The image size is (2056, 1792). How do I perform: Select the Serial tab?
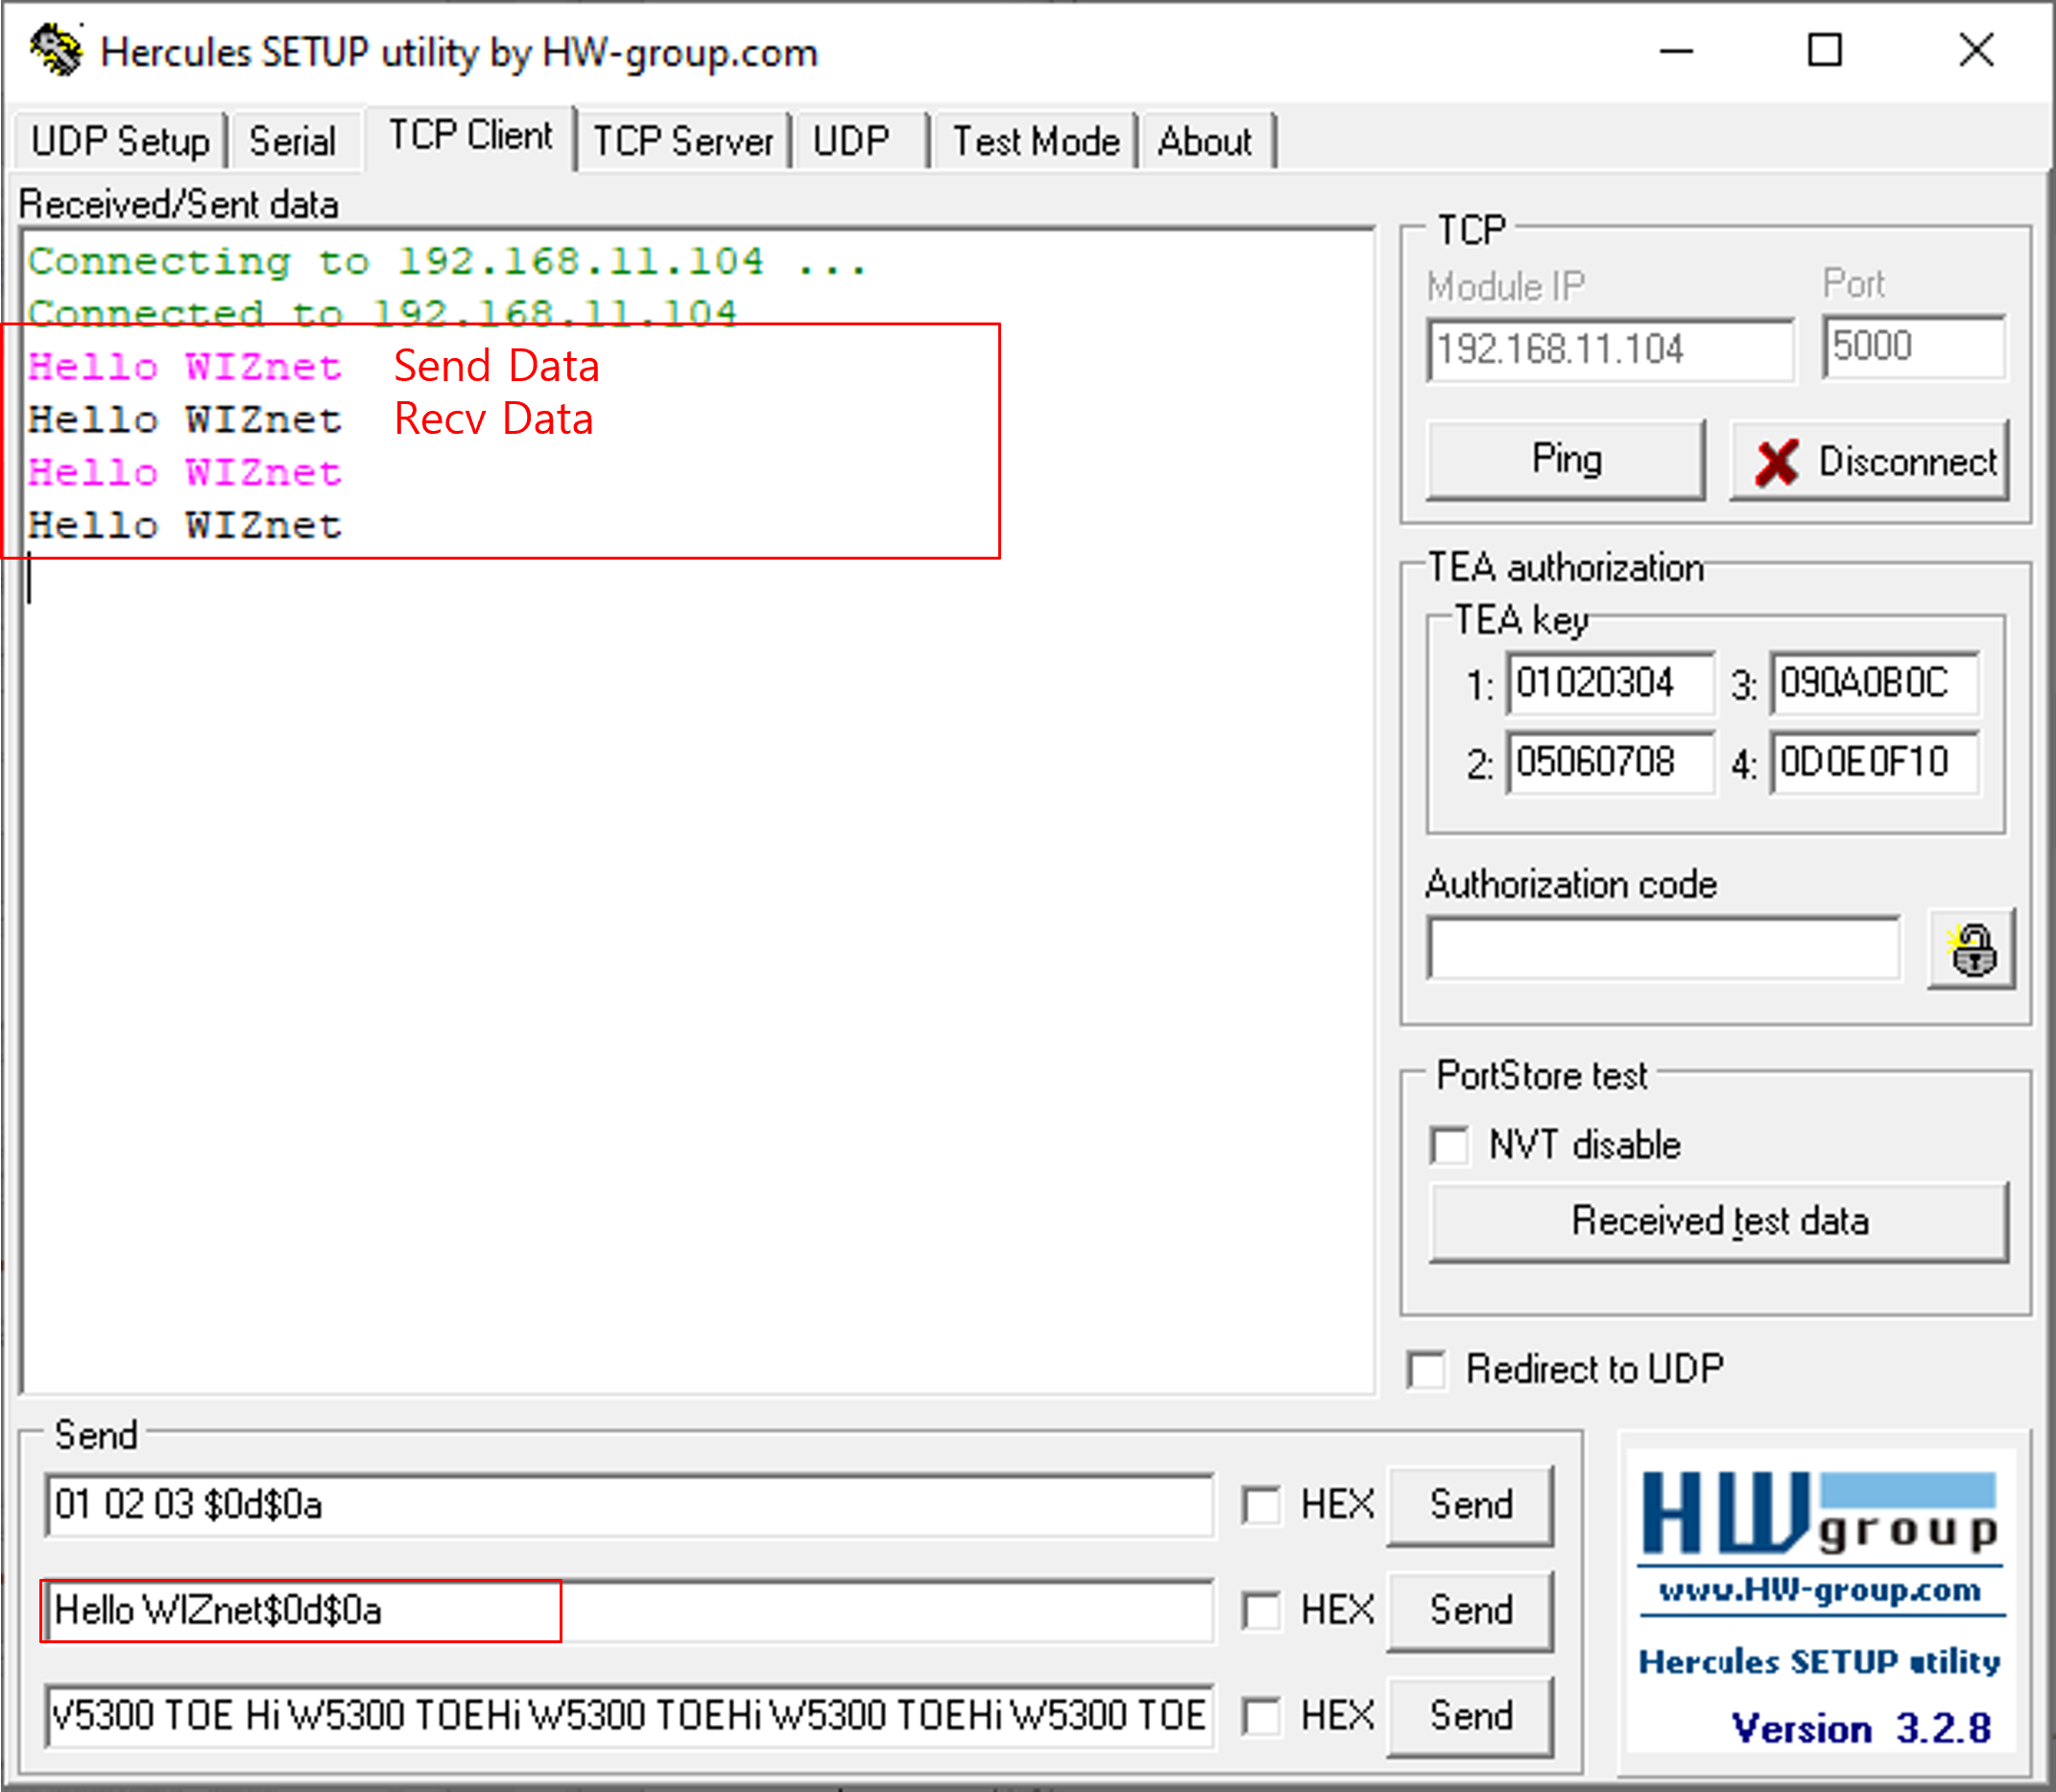click(294, 140)
